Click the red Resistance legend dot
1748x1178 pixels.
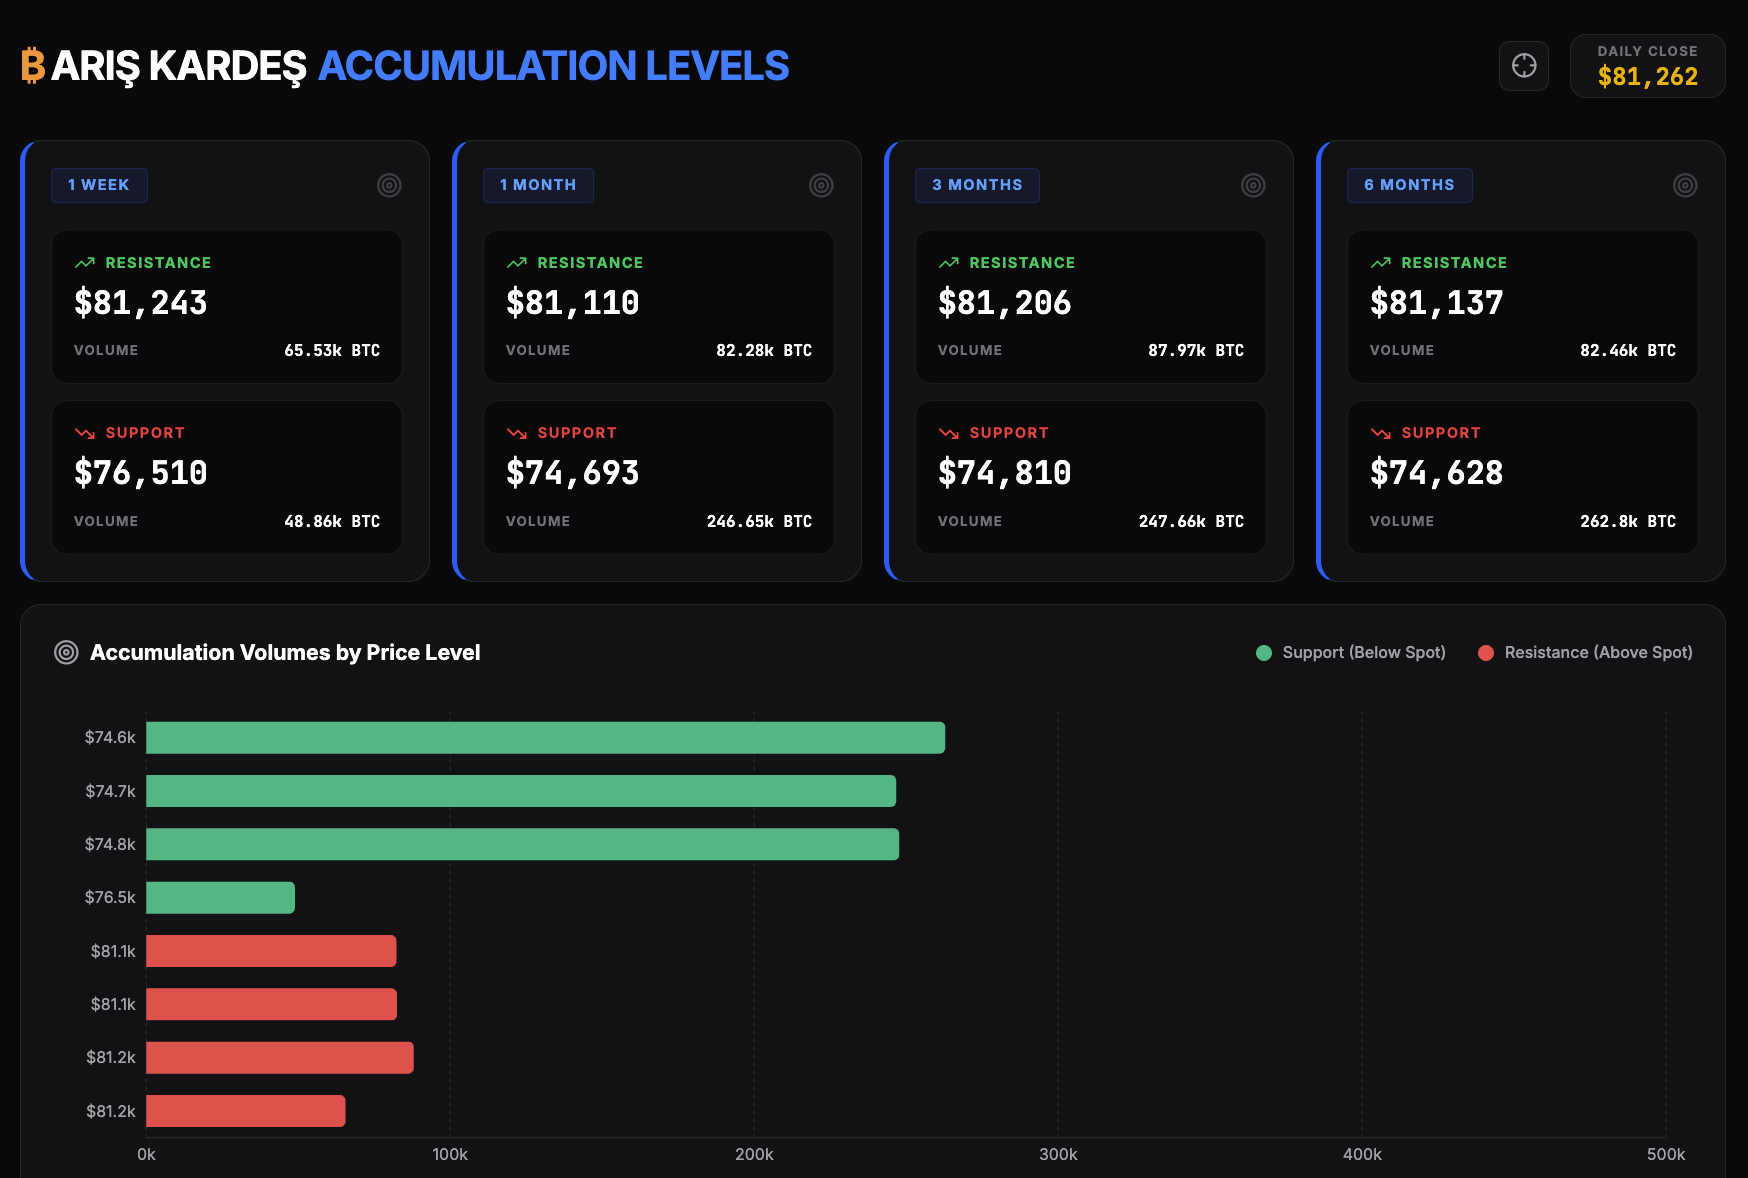point(1486,653)
